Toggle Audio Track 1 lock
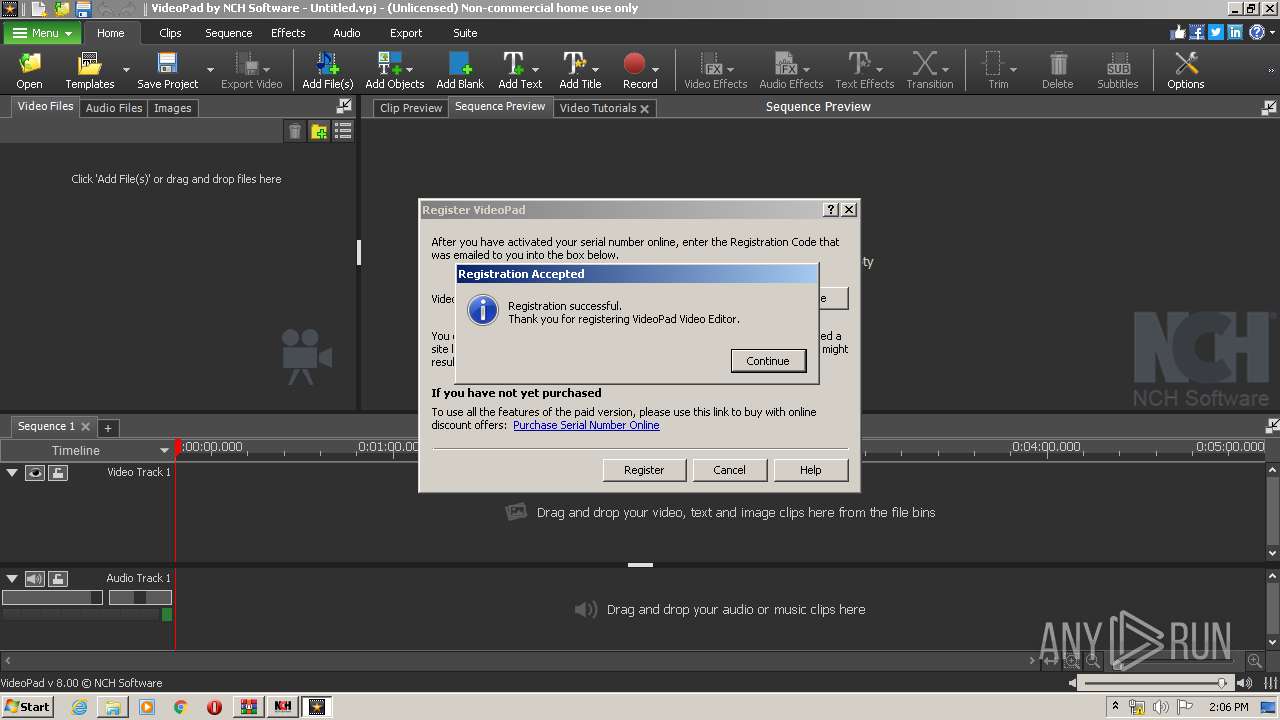Image resolution: width=1280 pixels, height=720 pixels. point(58,578)
